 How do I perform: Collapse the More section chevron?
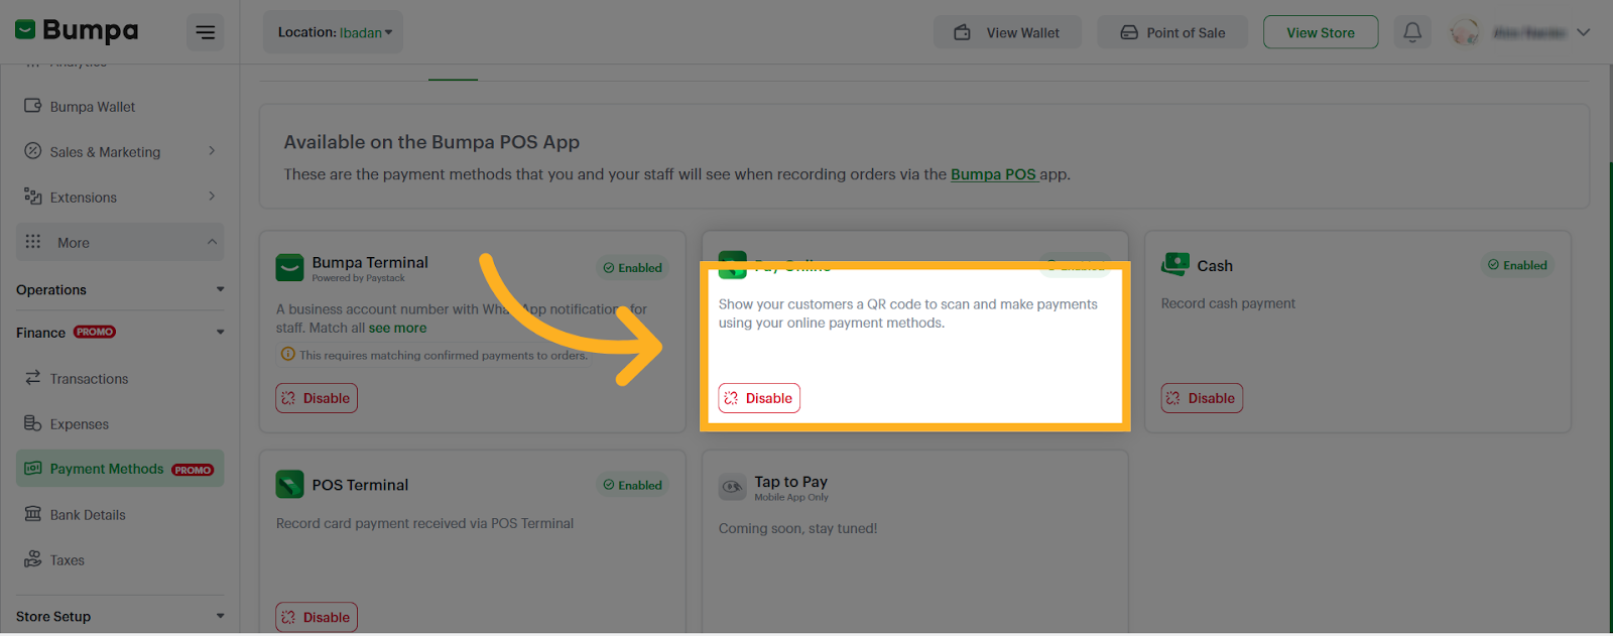212,242
